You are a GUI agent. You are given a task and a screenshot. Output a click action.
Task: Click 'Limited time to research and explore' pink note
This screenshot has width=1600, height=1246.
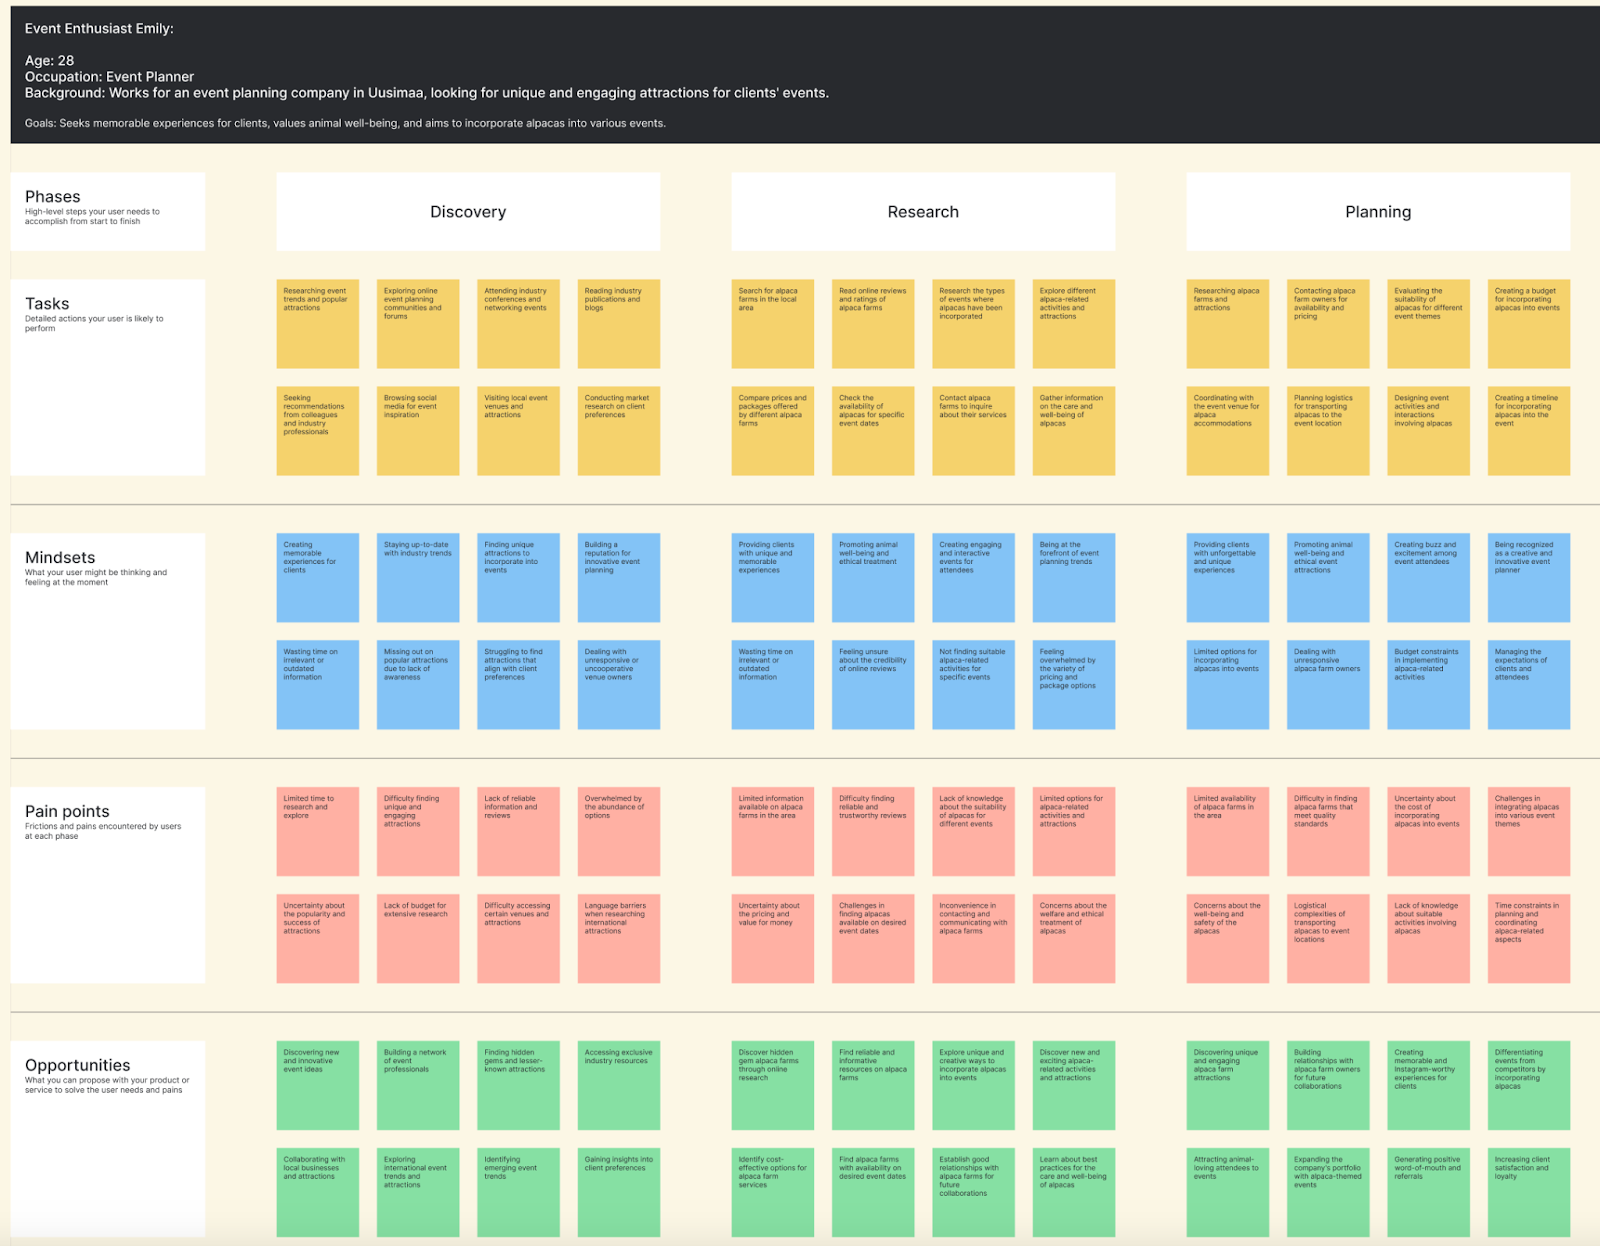[x=317, y=831]
